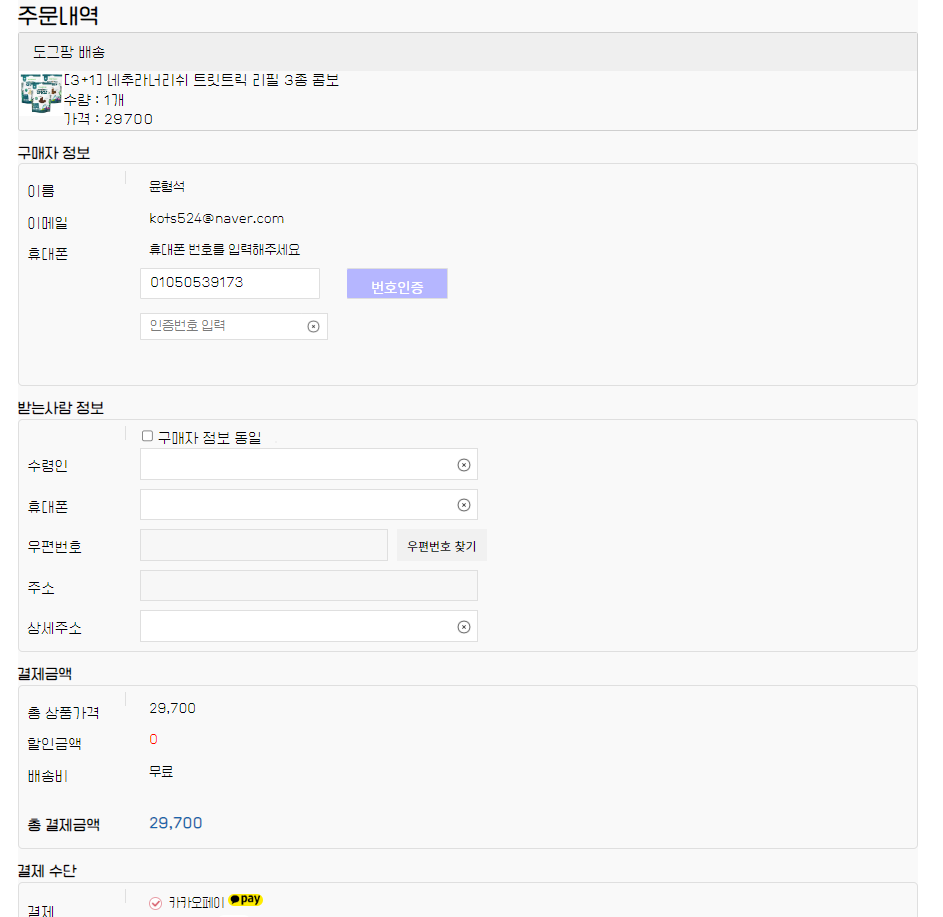
Task: Click the 받는사람 정보 section heading
Action: pyautogui.click(x=61, y=408)
